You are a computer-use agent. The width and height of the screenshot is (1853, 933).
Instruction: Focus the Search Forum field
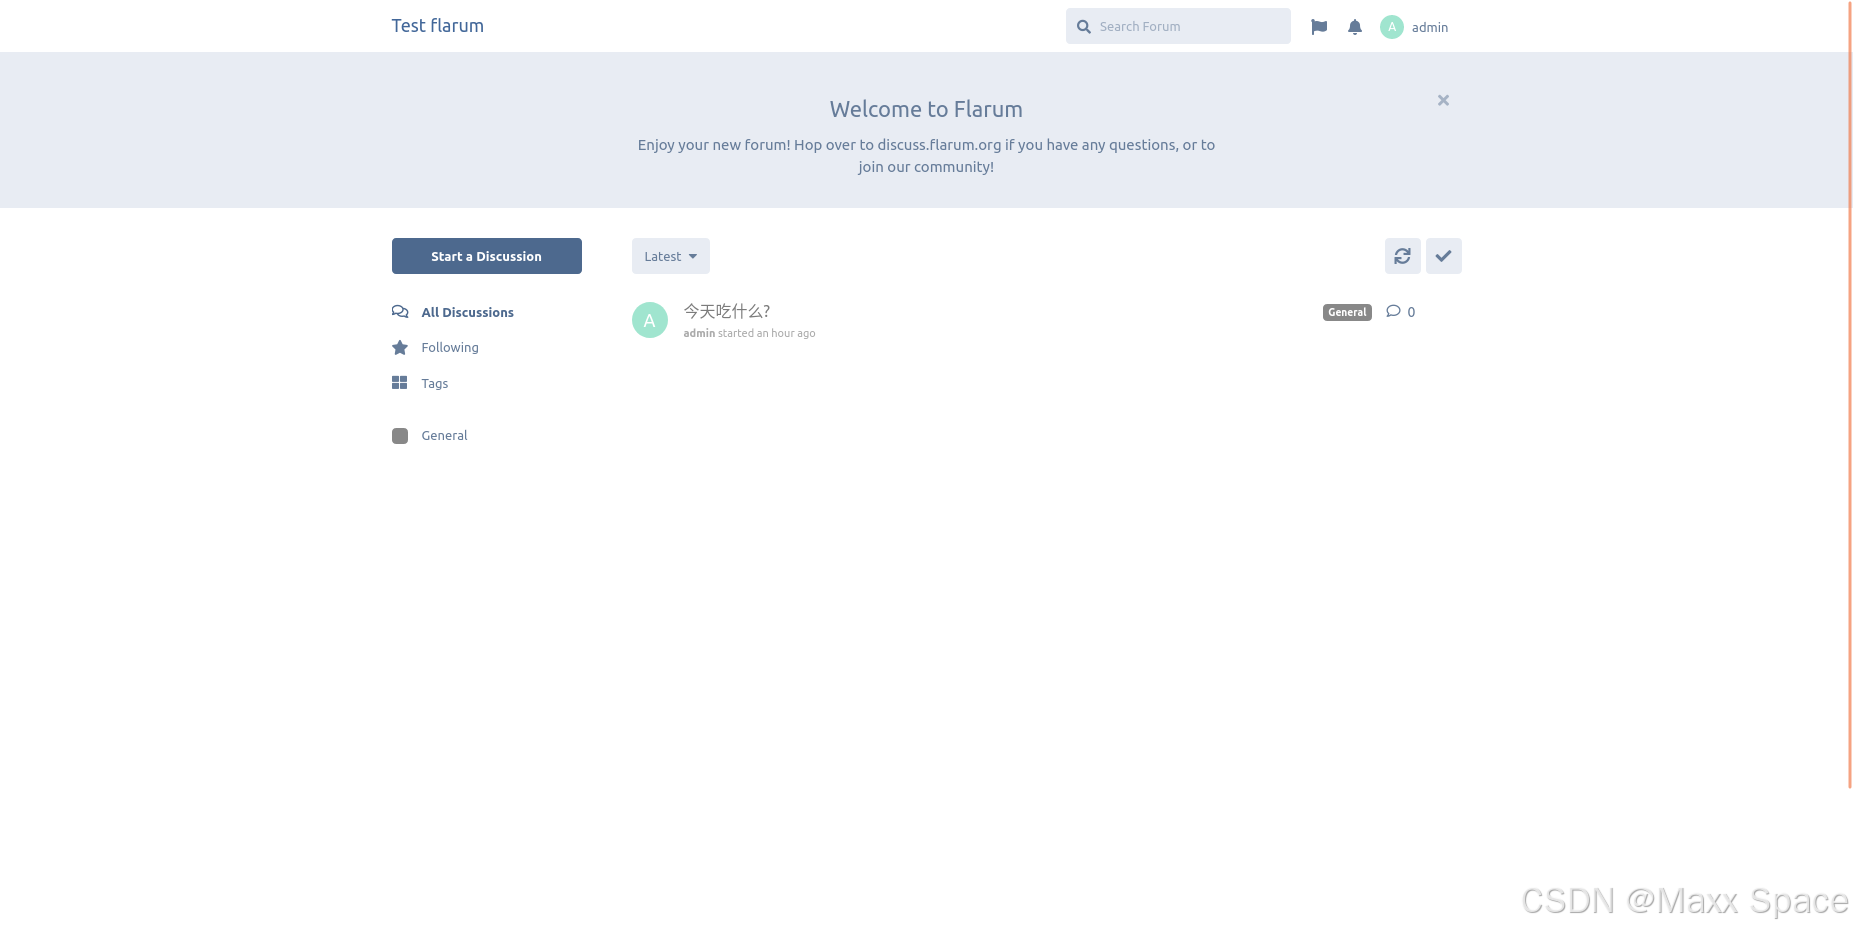point(1178,27)
